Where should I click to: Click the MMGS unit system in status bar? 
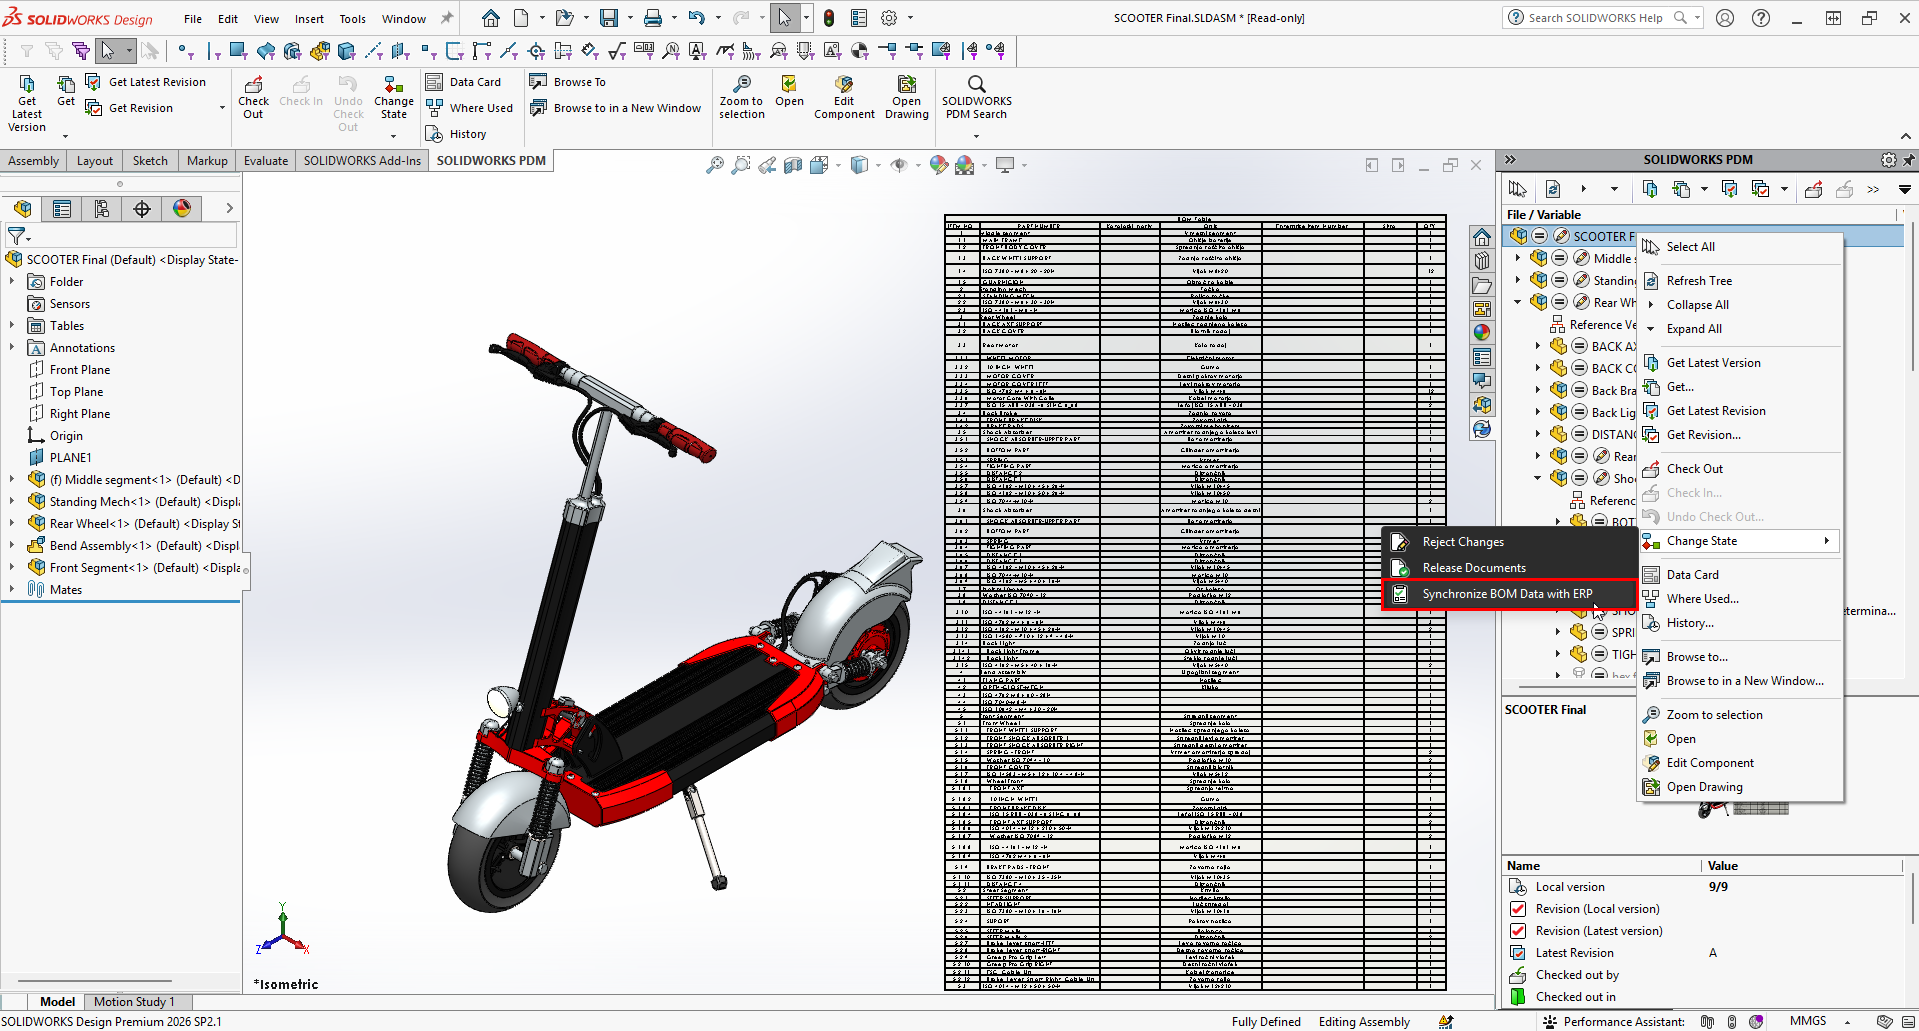point(1808,1021)
